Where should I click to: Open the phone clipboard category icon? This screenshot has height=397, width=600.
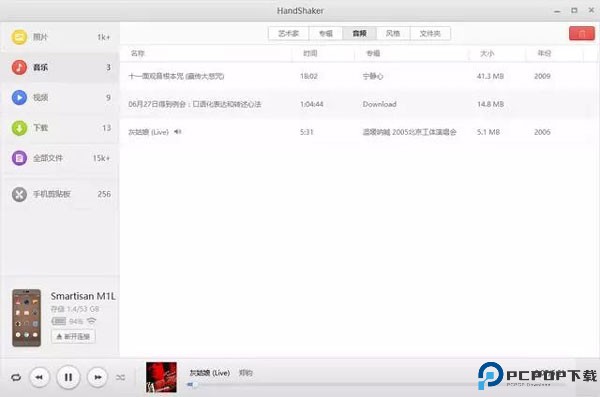tap(19, 194)
